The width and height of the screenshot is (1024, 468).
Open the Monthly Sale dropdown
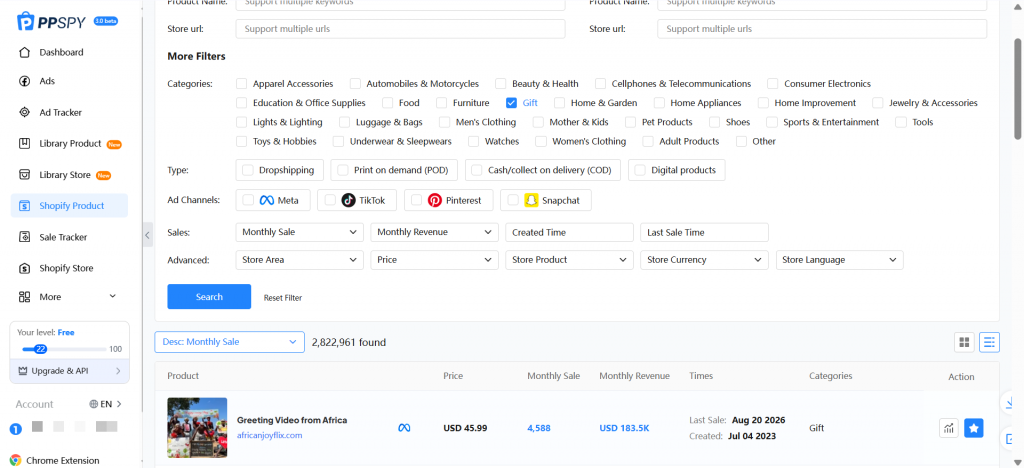click(299, 232)
